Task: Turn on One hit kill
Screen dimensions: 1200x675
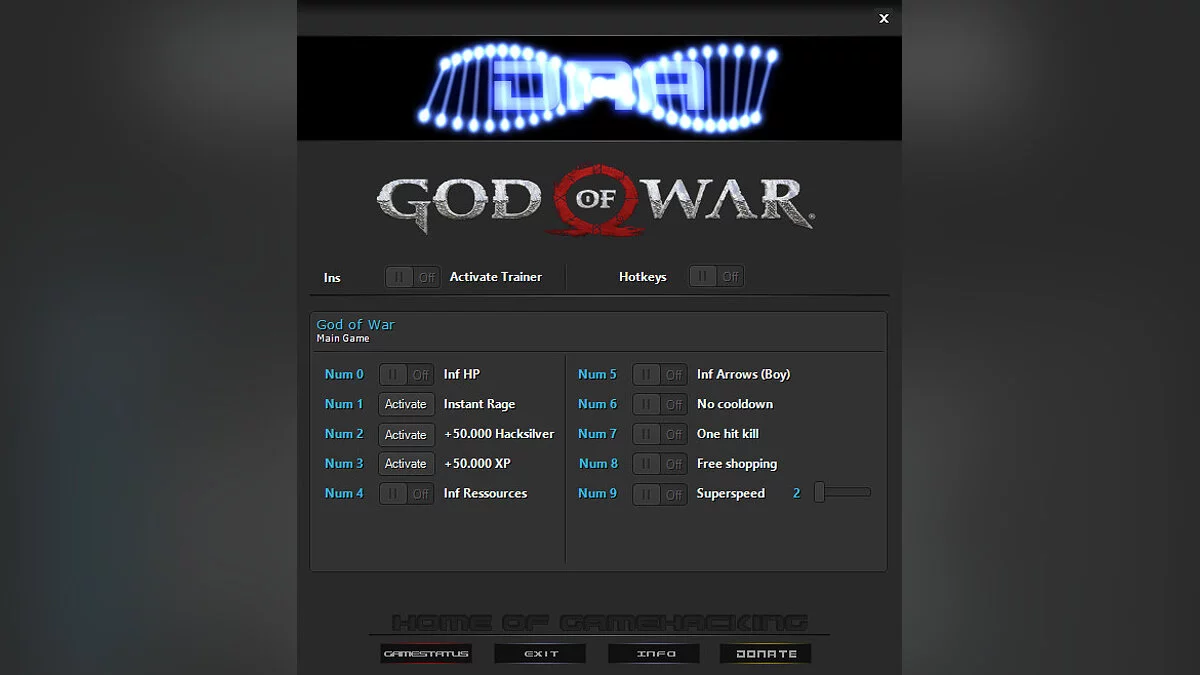Action: tap(659, 434)
